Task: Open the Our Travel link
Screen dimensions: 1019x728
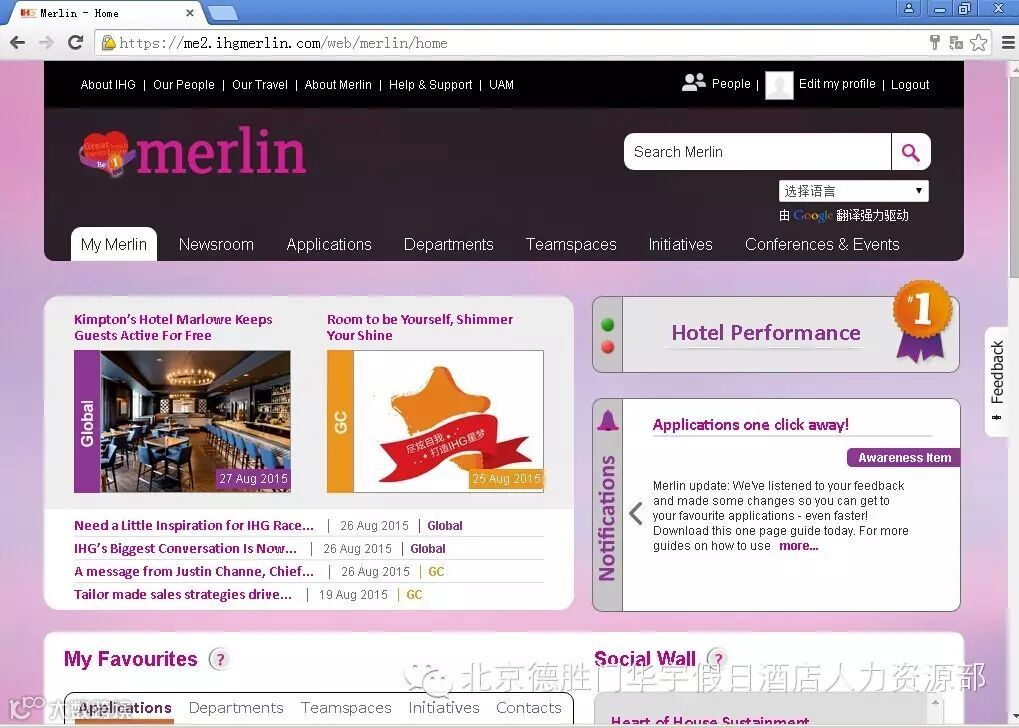Action: (259, 84)
